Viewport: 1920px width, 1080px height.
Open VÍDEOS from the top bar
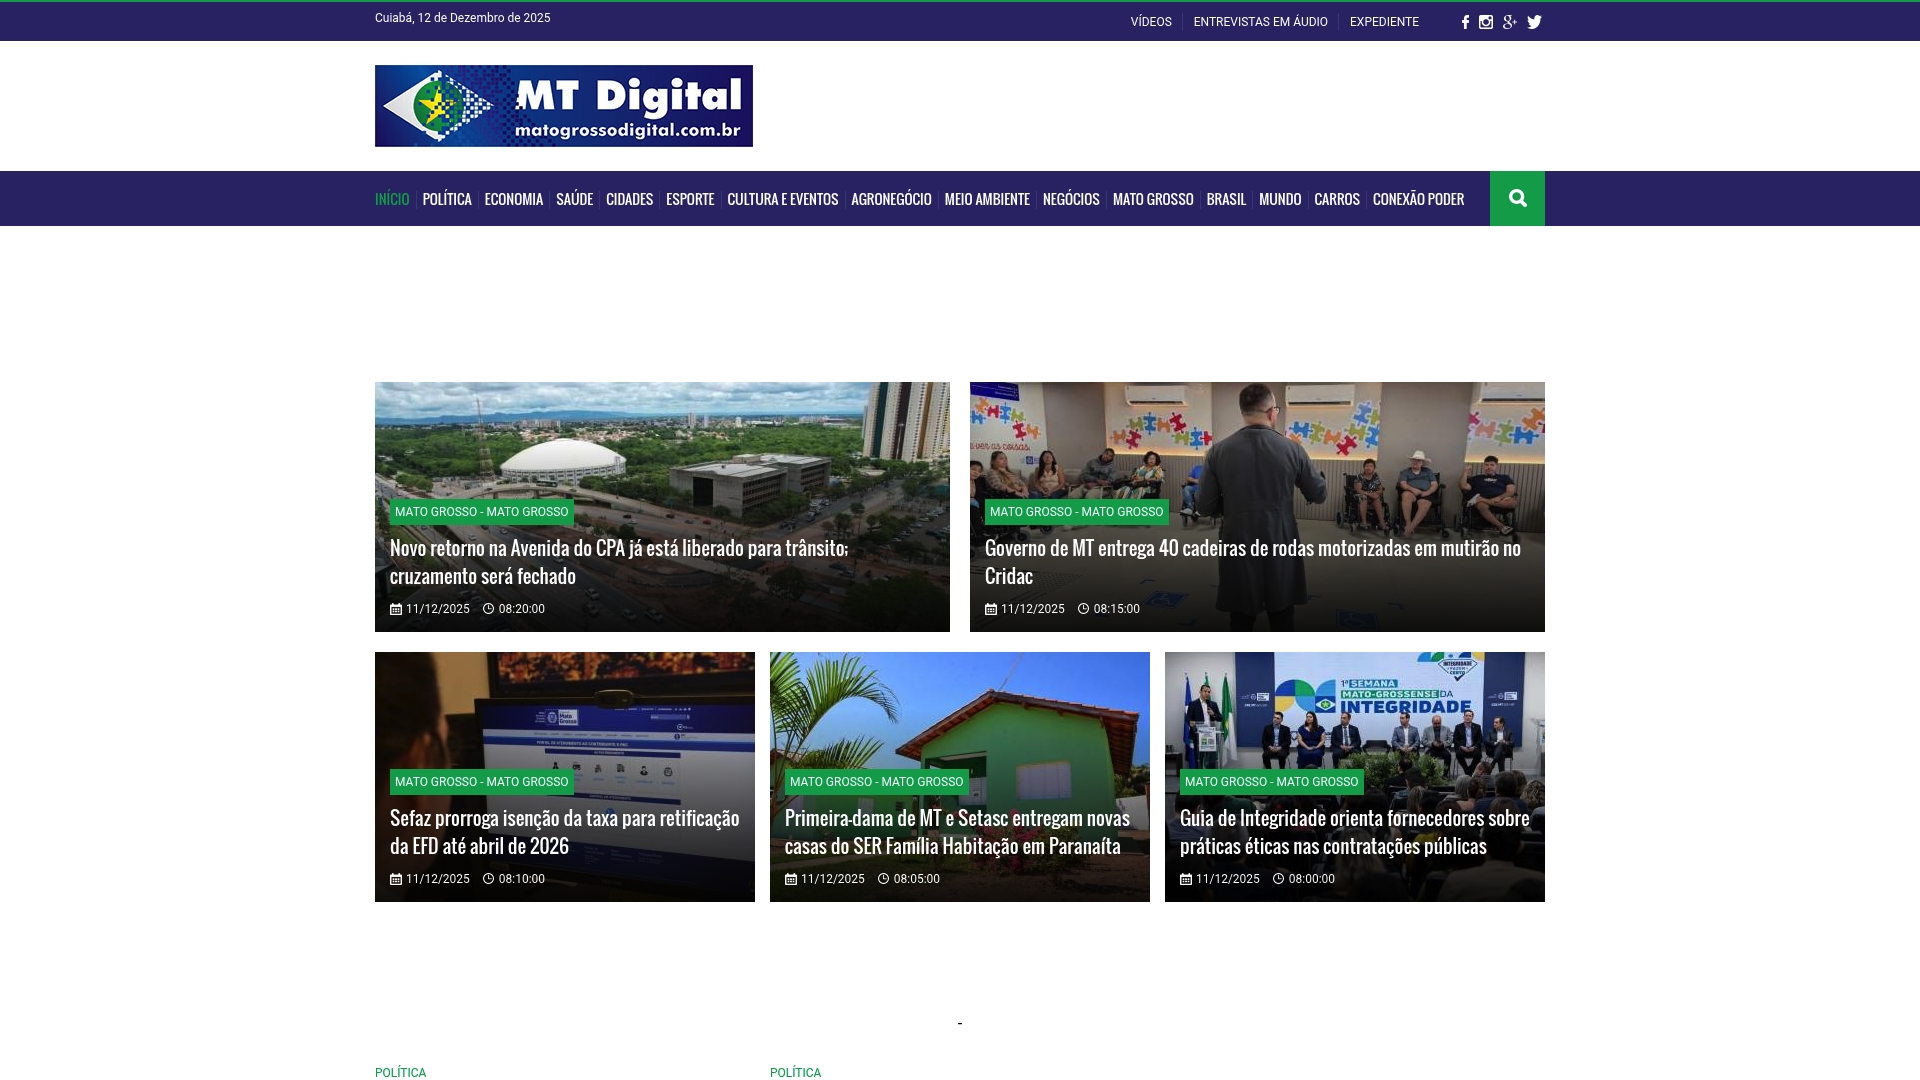pos(1150,21)
